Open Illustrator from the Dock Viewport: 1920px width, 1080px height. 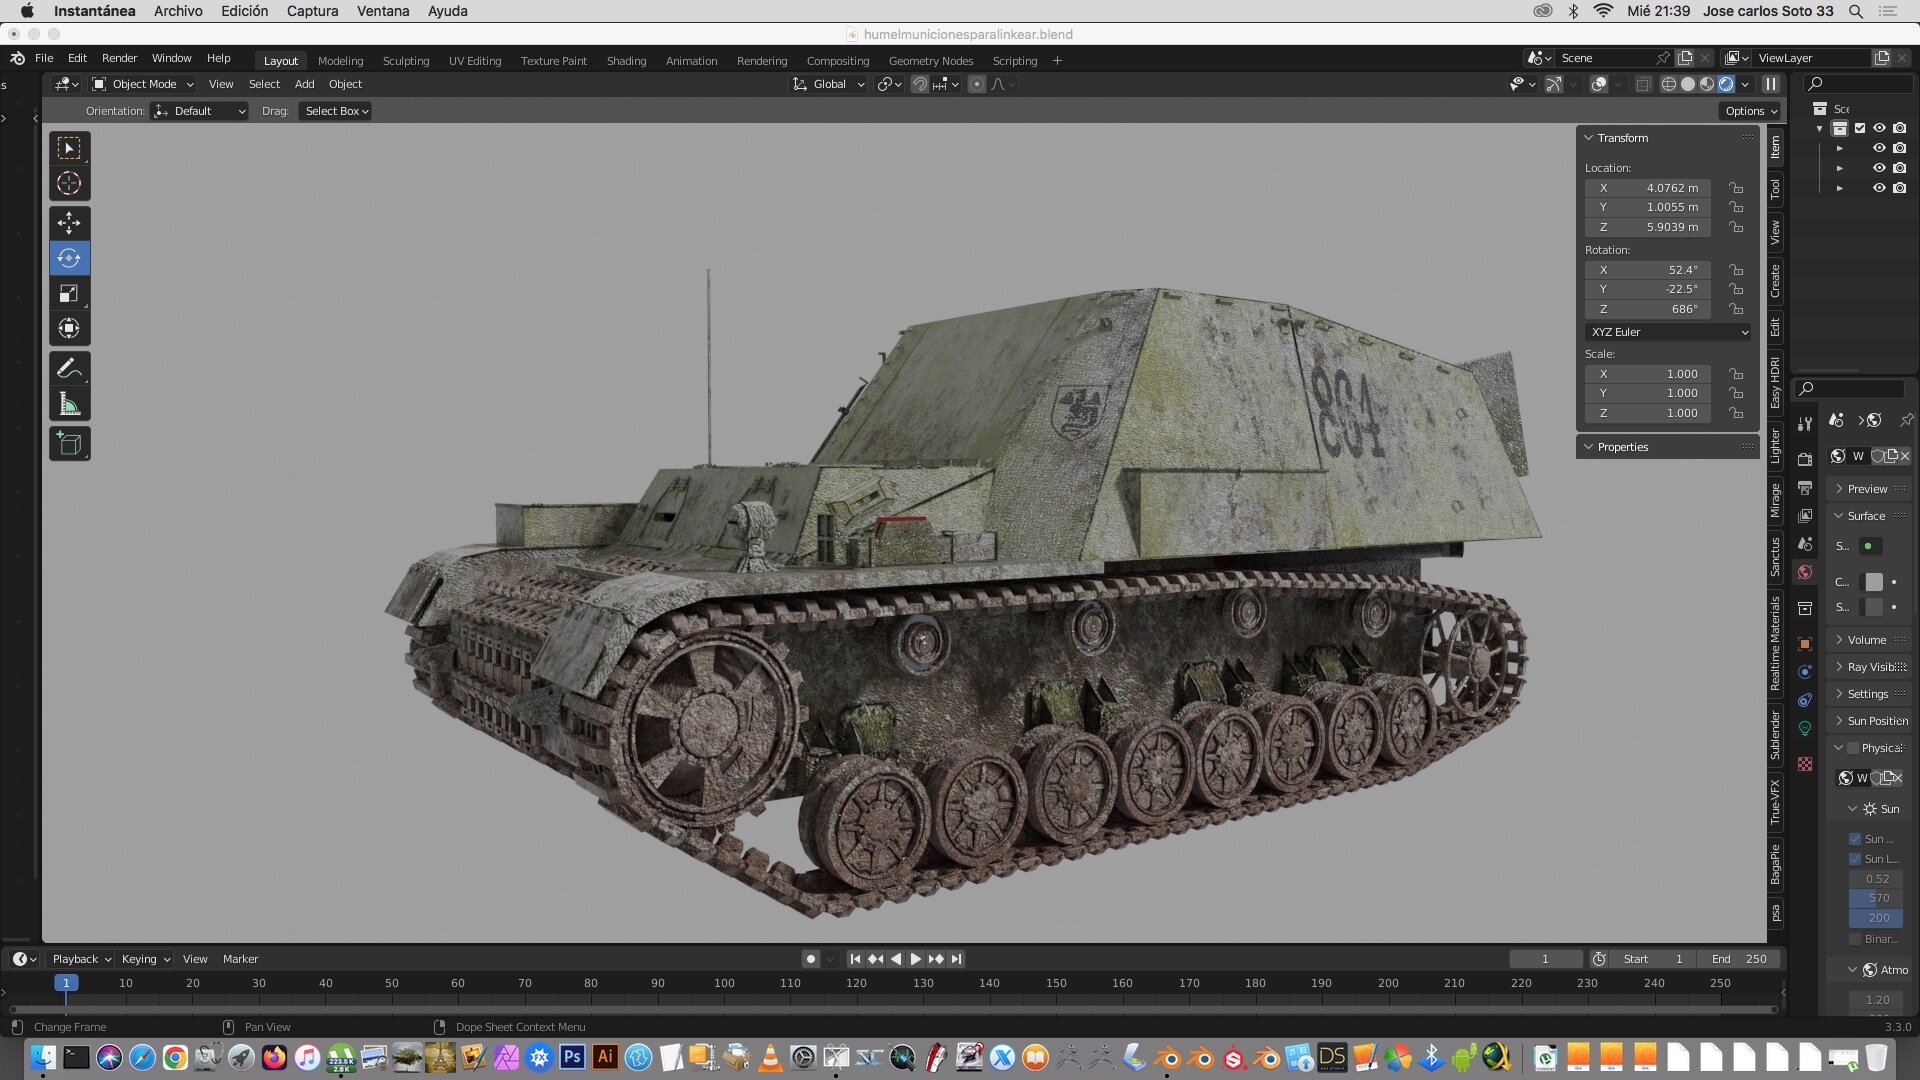(605, 1057)
